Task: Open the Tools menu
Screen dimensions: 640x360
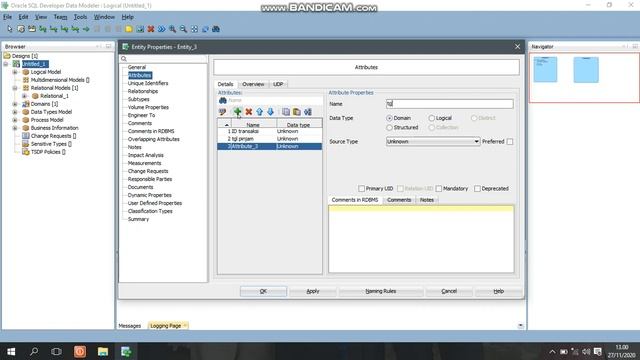Action: pos(80,17)
